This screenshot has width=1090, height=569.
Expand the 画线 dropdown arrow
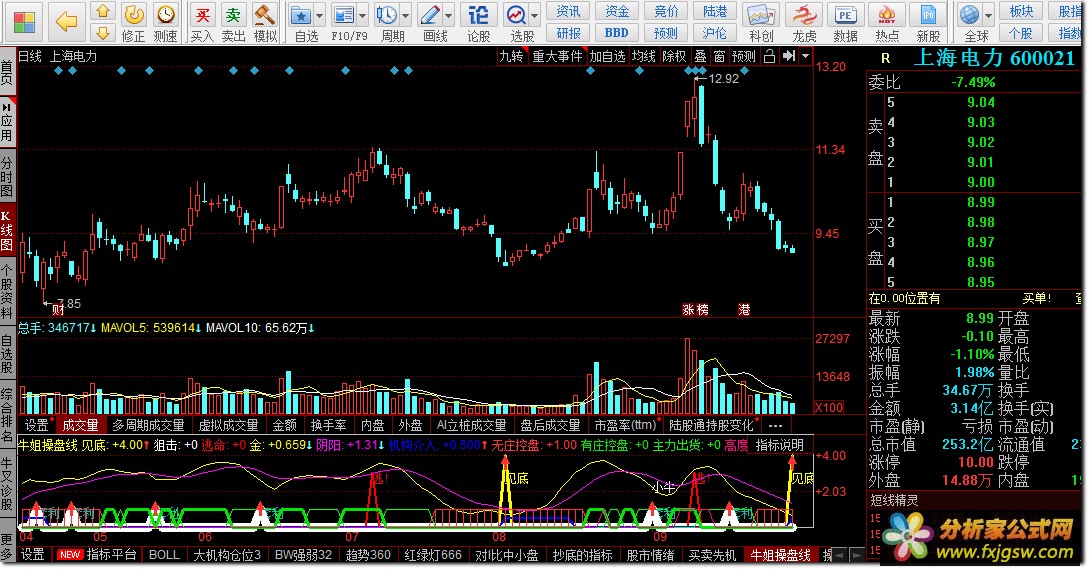[x=449, y=16]
